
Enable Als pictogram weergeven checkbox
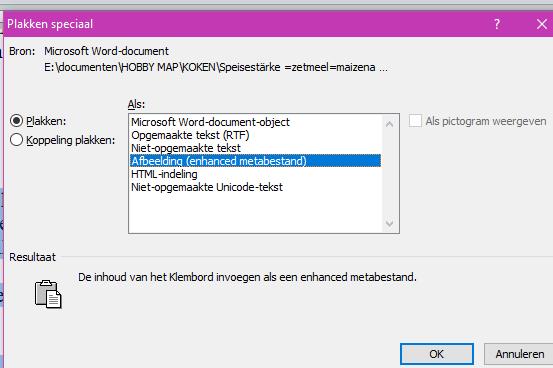[x=415, y=121]
